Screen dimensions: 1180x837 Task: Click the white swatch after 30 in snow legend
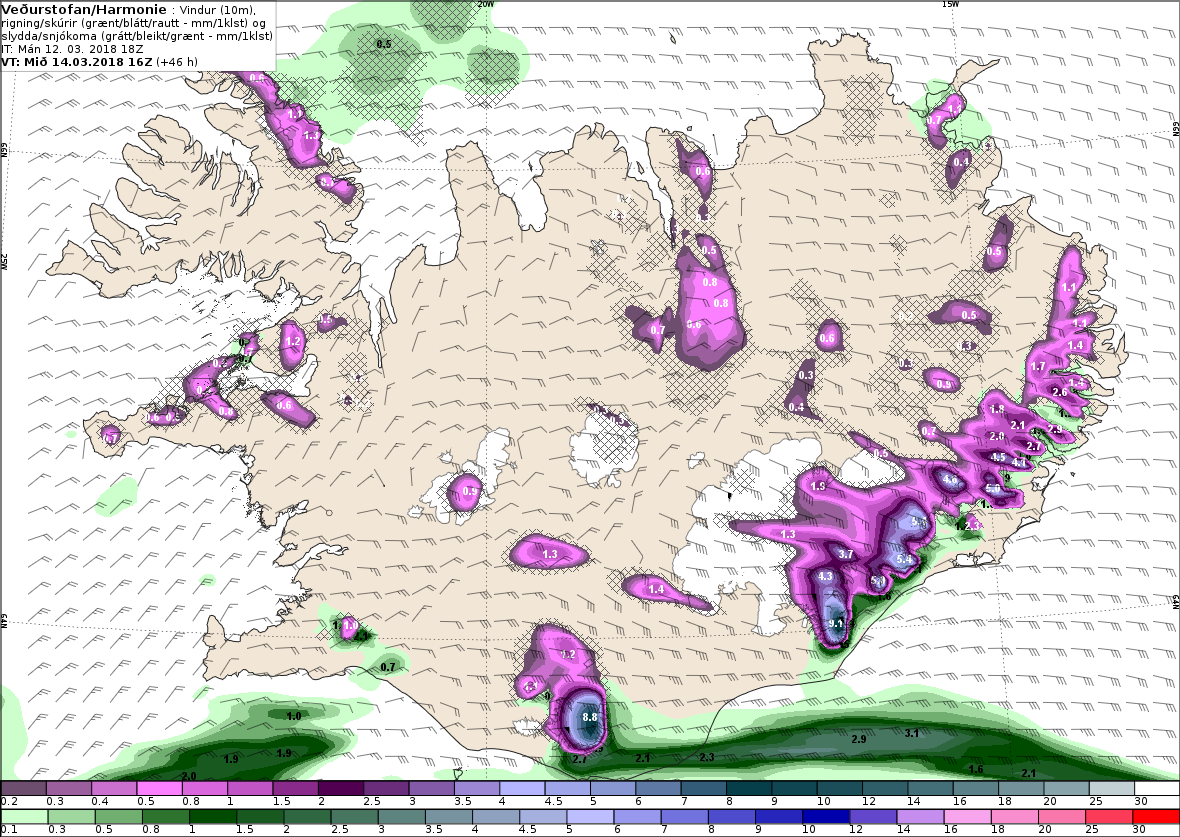[x=1157, y=788]
